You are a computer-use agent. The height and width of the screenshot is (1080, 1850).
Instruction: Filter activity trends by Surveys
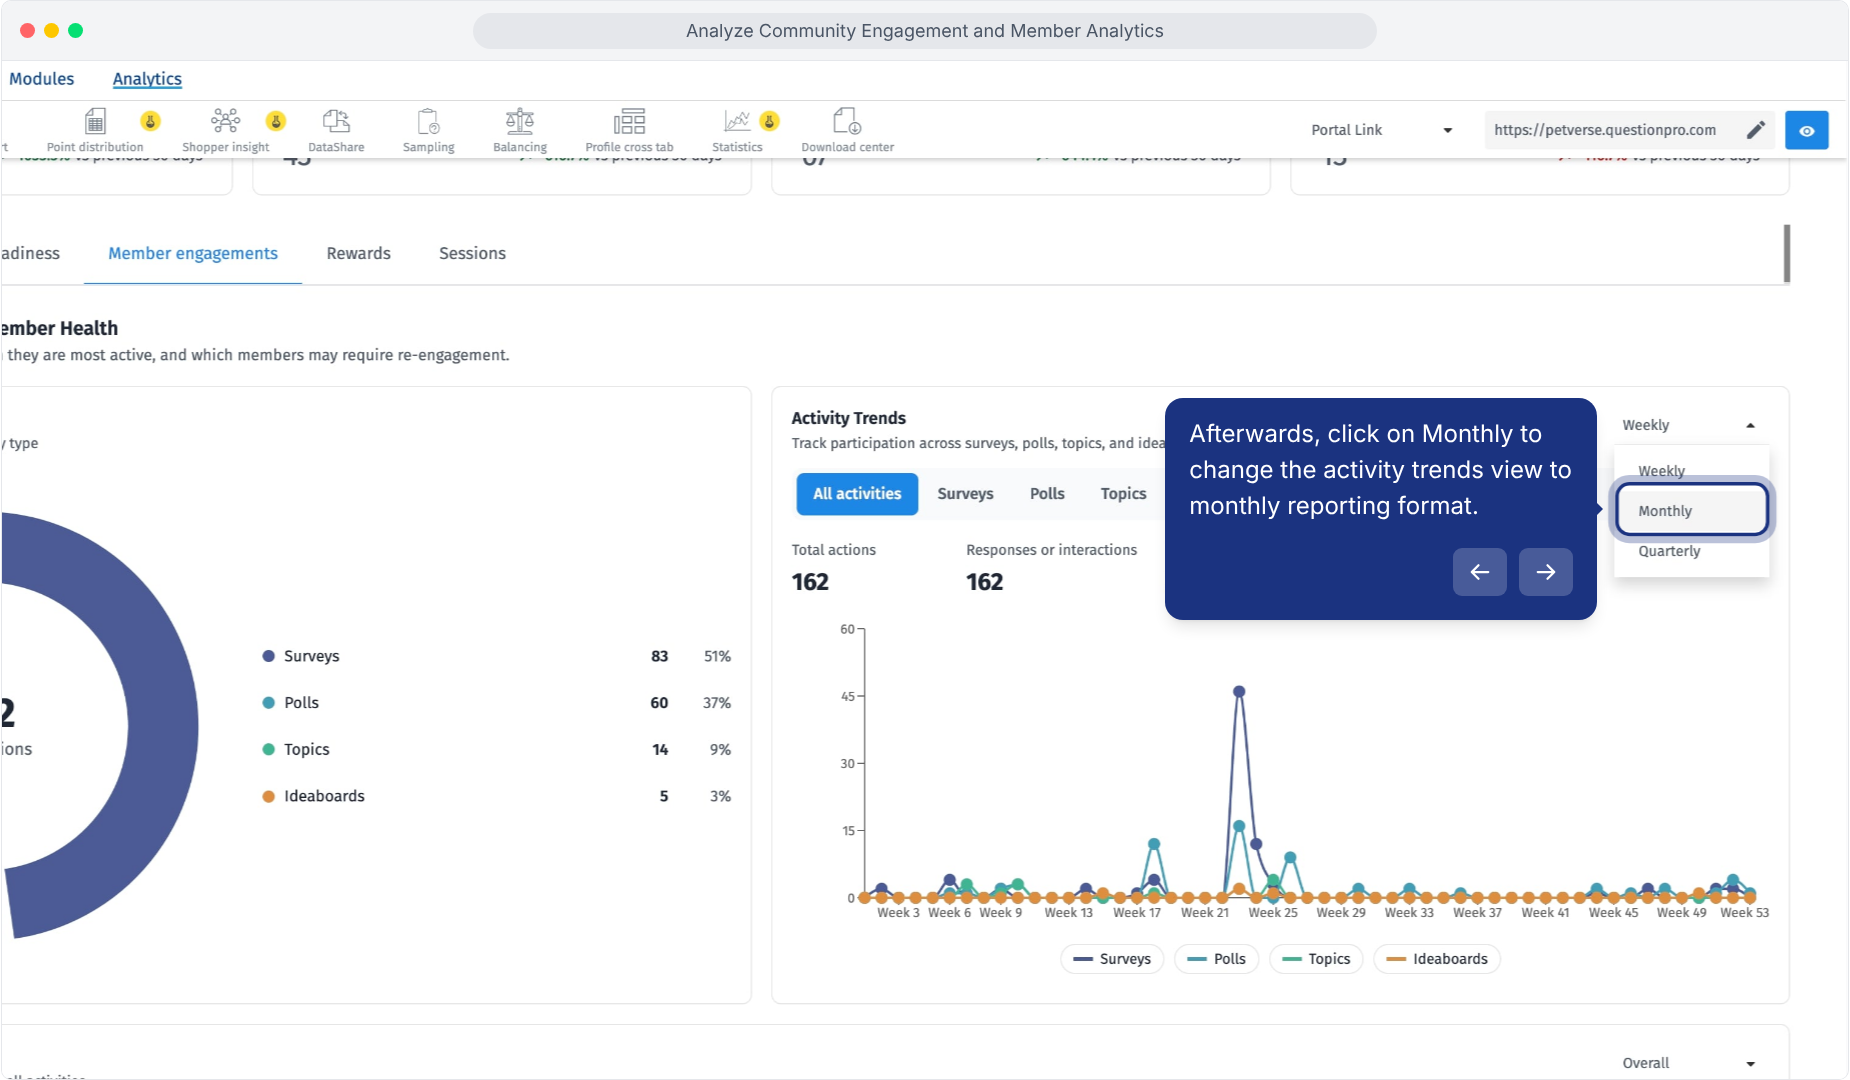tap(965, 494)
